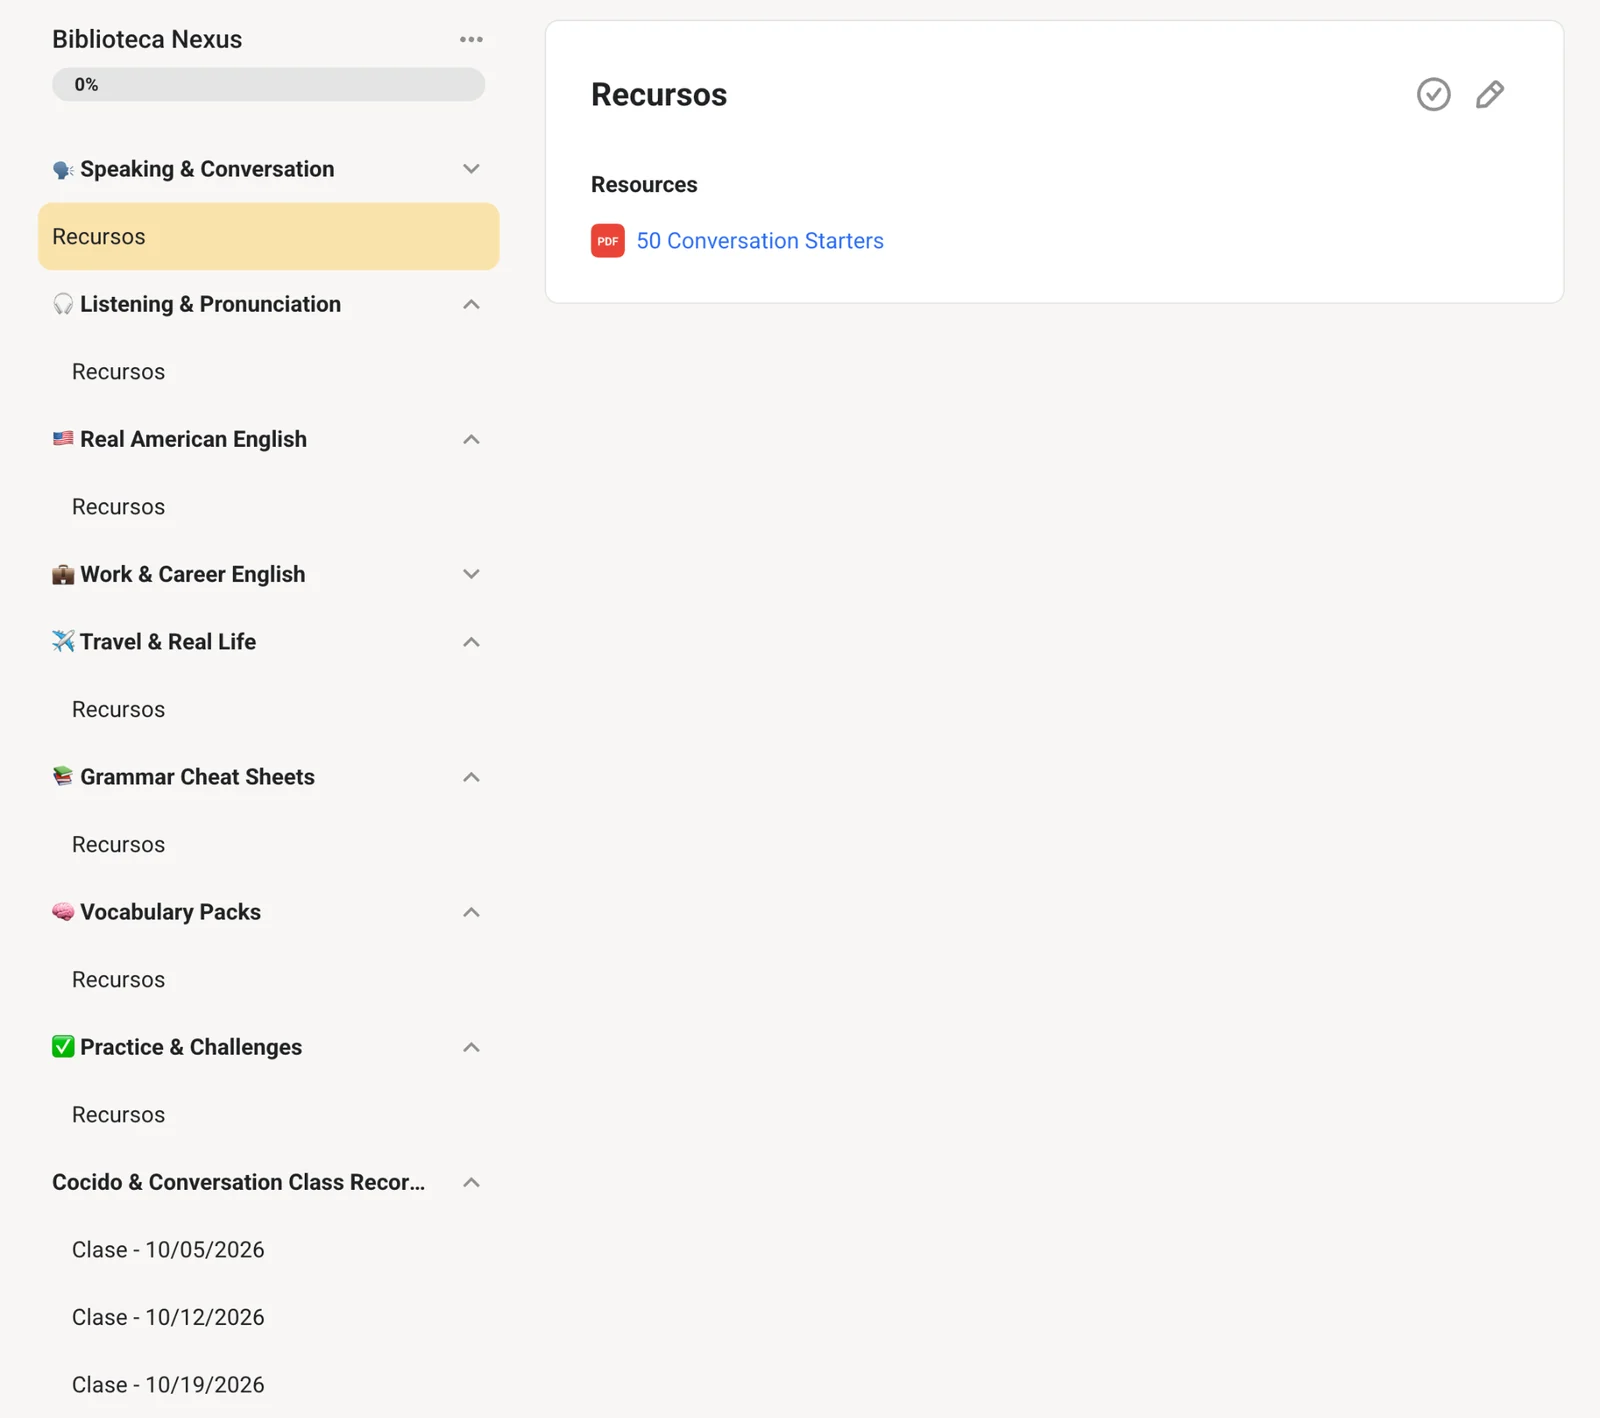
Task: Click the red PDF file icon
Action: [607, 241]
